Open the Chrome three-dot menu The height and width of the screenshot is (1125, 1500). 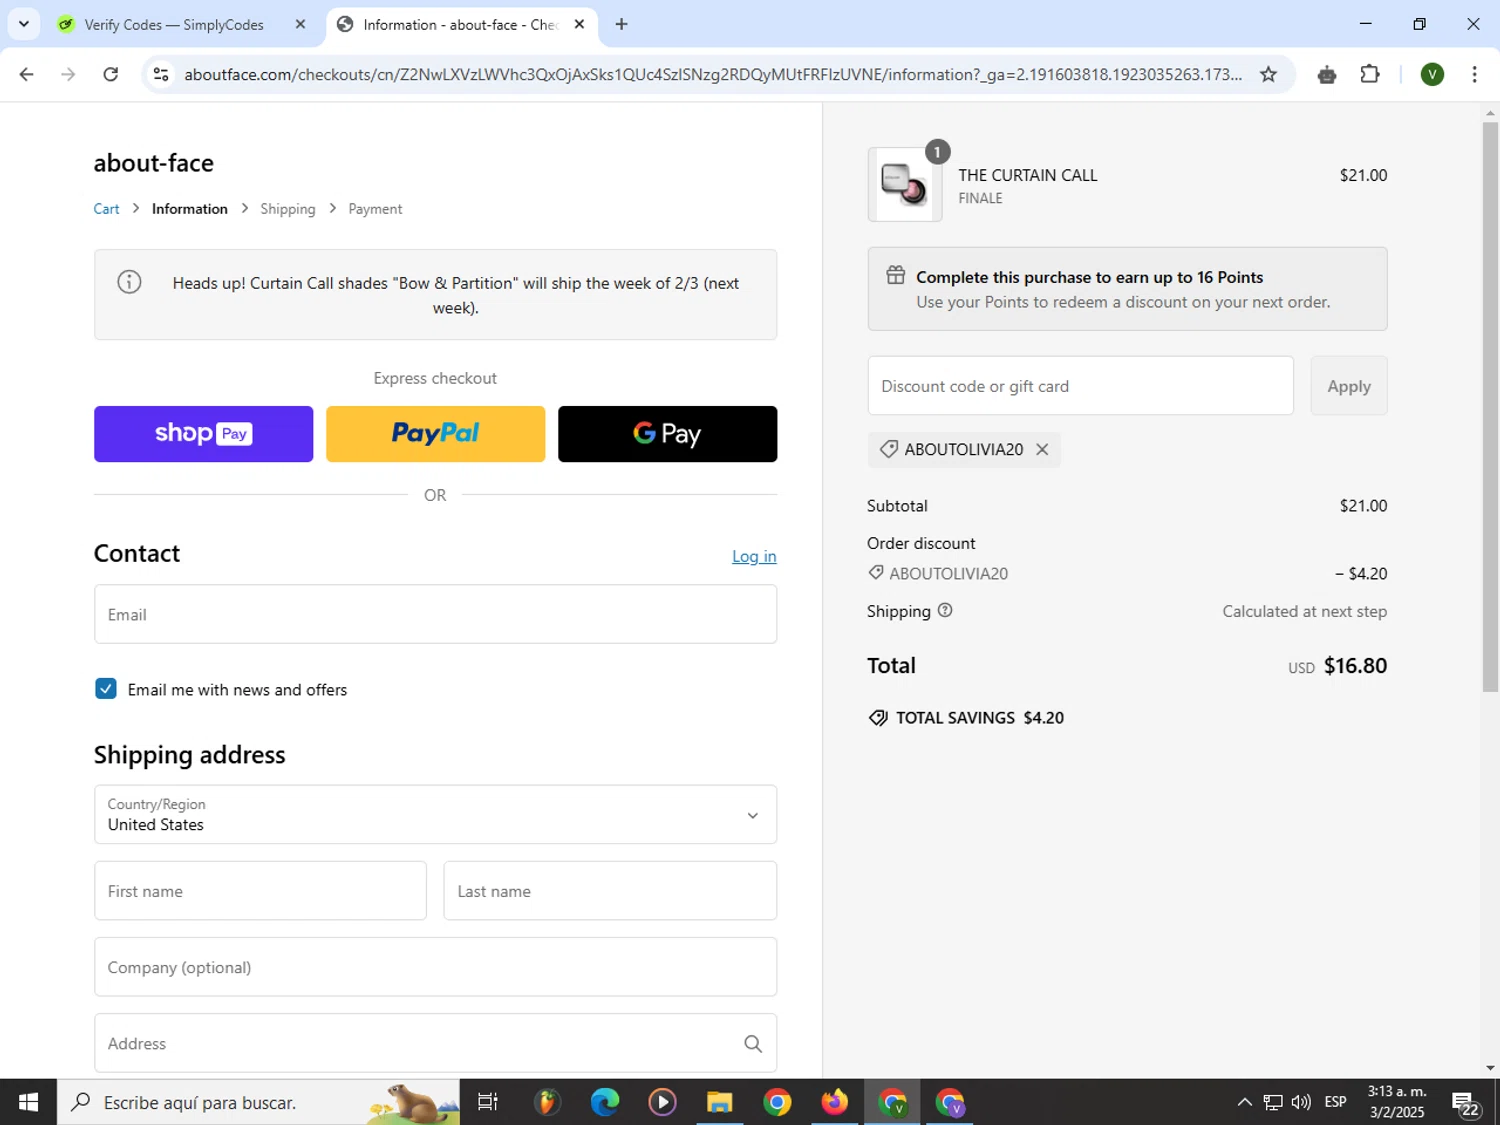click(x=1474, y=74)
